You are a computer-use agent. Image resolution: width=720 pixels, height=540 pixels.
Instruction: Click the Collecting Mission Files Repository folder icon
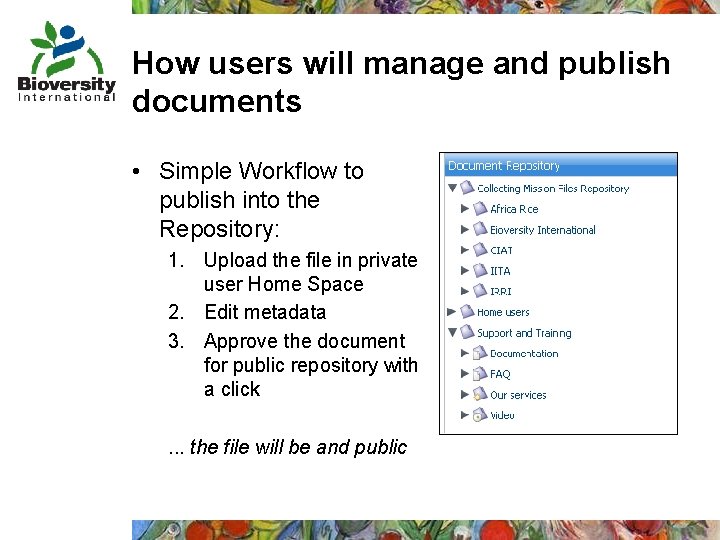pos(467,187)
